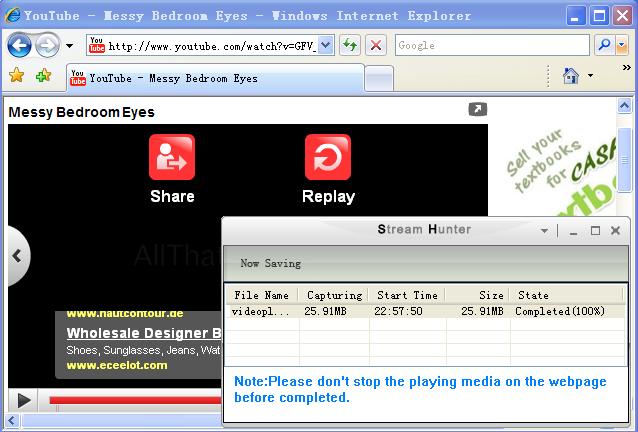Image resolution: width=638 pixels, height=432 pixels.
Task: Play the video with the play button
Action: pos(24,401)
